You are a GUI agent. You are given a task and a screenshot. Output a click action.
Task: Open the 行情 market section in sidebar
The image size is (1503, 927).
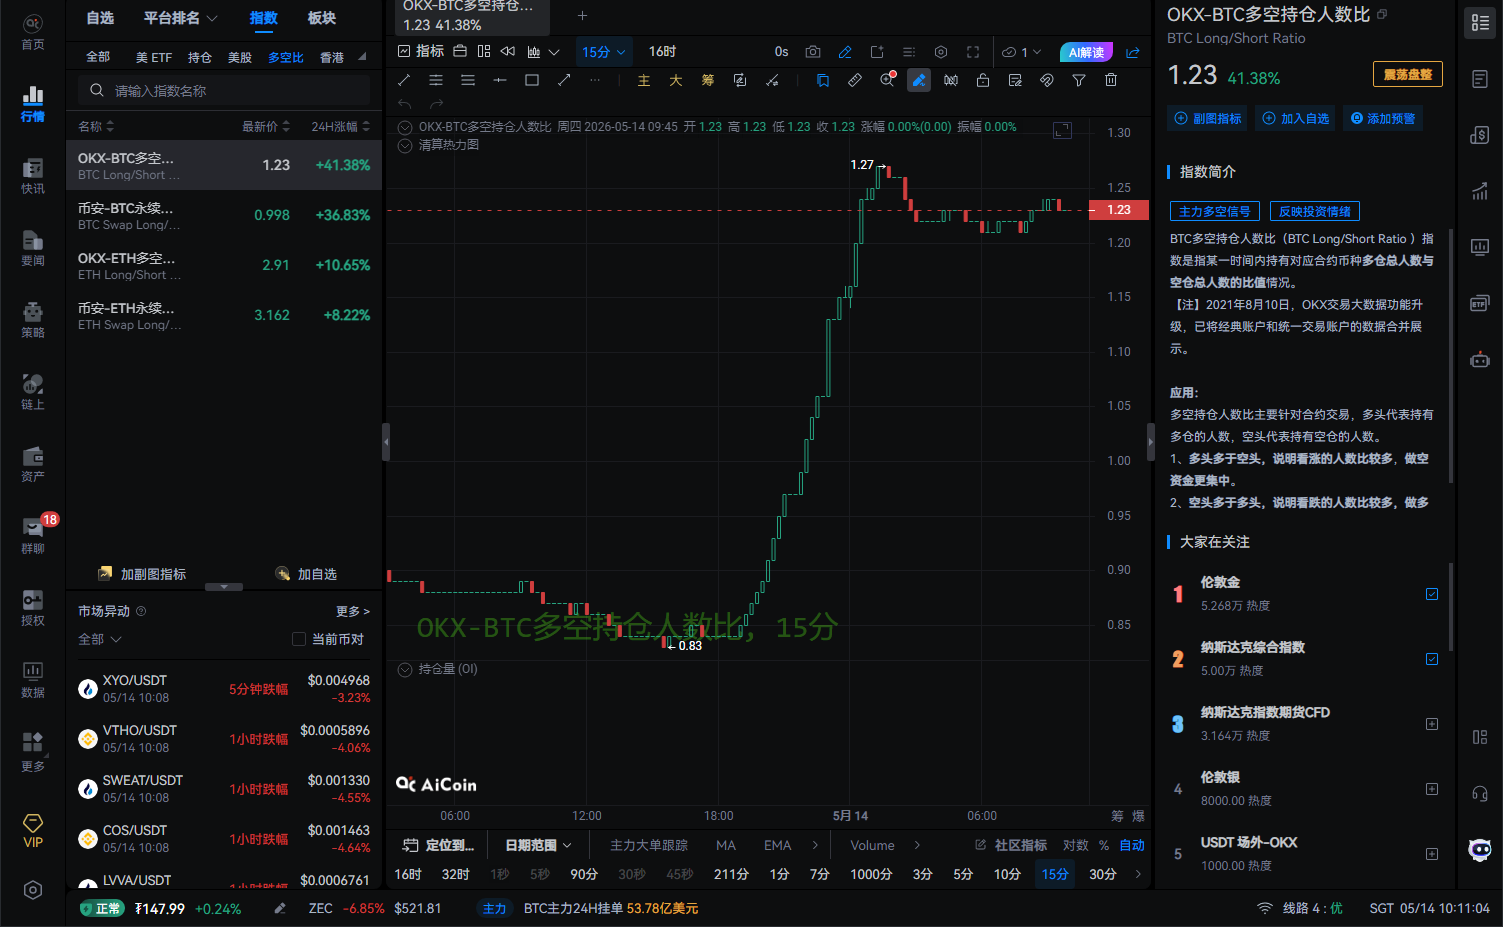coord(32,103)
